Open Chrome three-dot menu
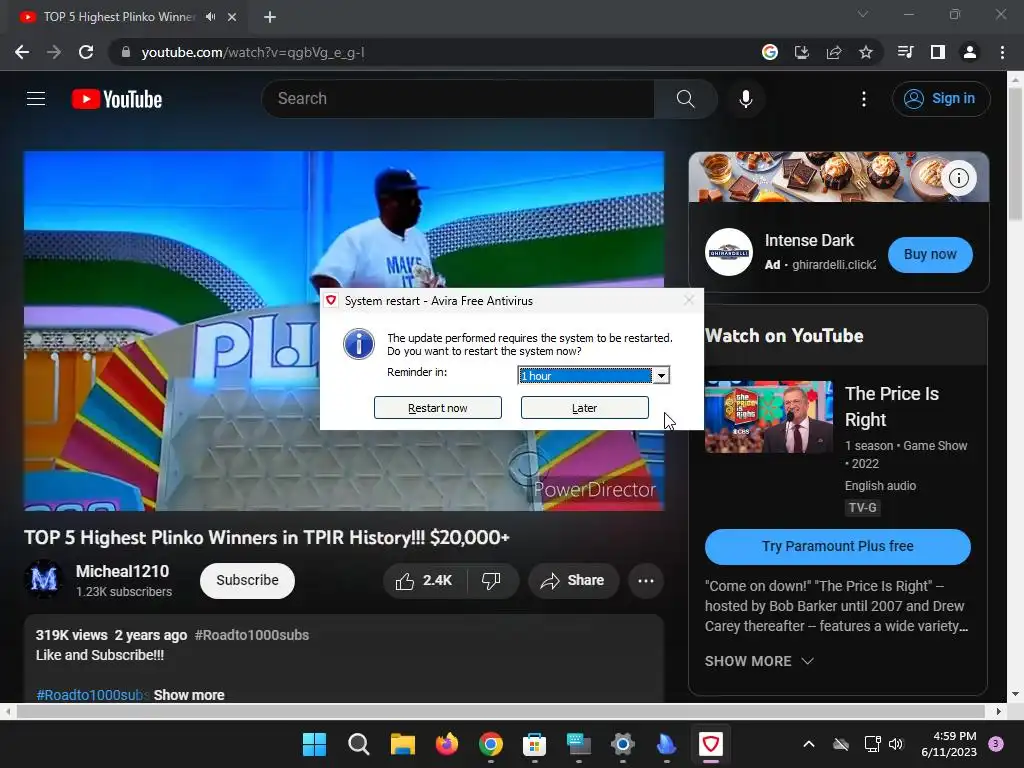The image size is (1024, 768). (x=1002, y=52)
